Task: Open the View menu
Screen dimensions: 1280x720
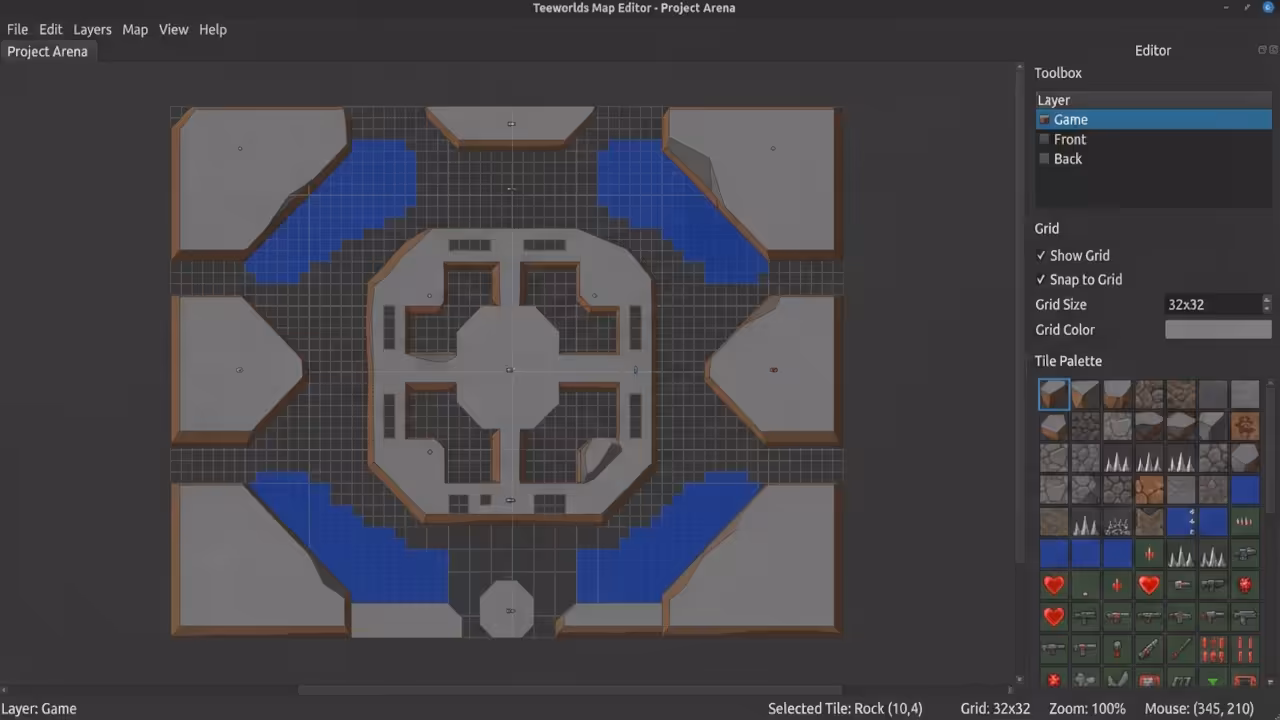Action: (x=173, y=29)
